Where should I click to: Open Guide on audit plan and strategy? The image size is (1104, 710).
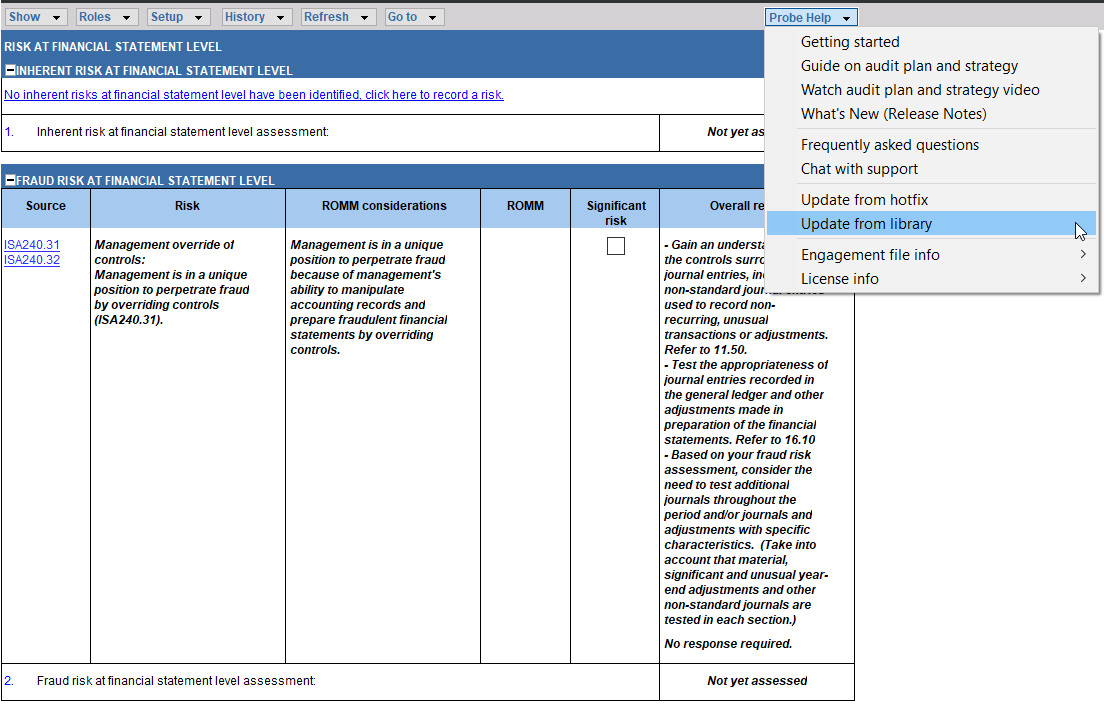(x=932, y=66)
